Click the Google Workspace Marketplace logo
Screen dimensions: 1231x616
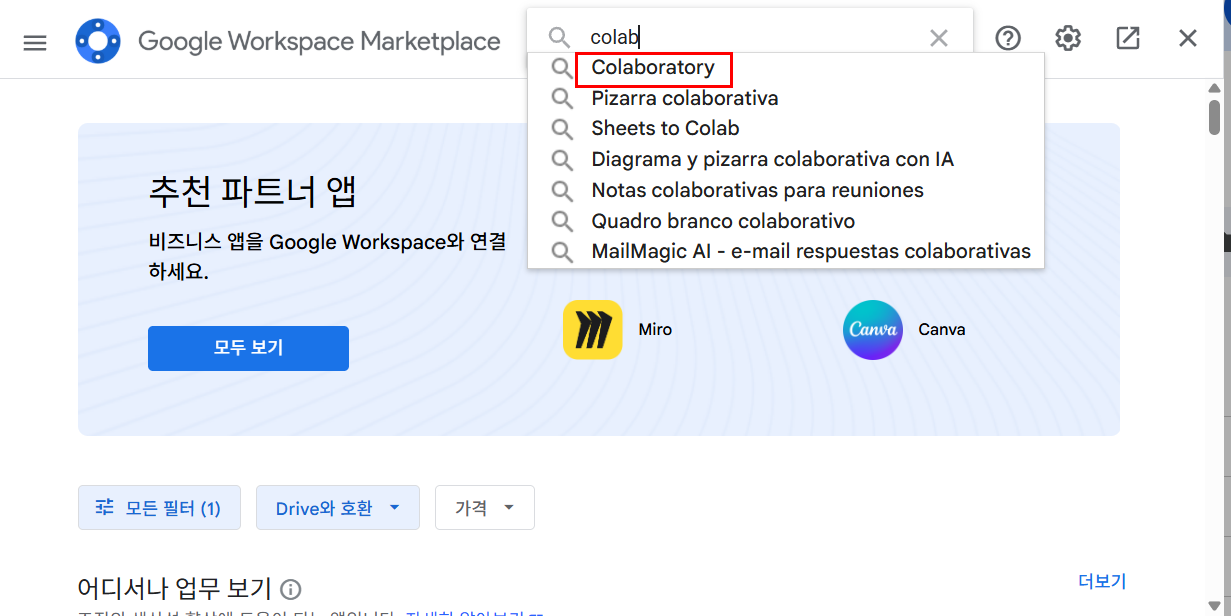click(x=98, y=41)
